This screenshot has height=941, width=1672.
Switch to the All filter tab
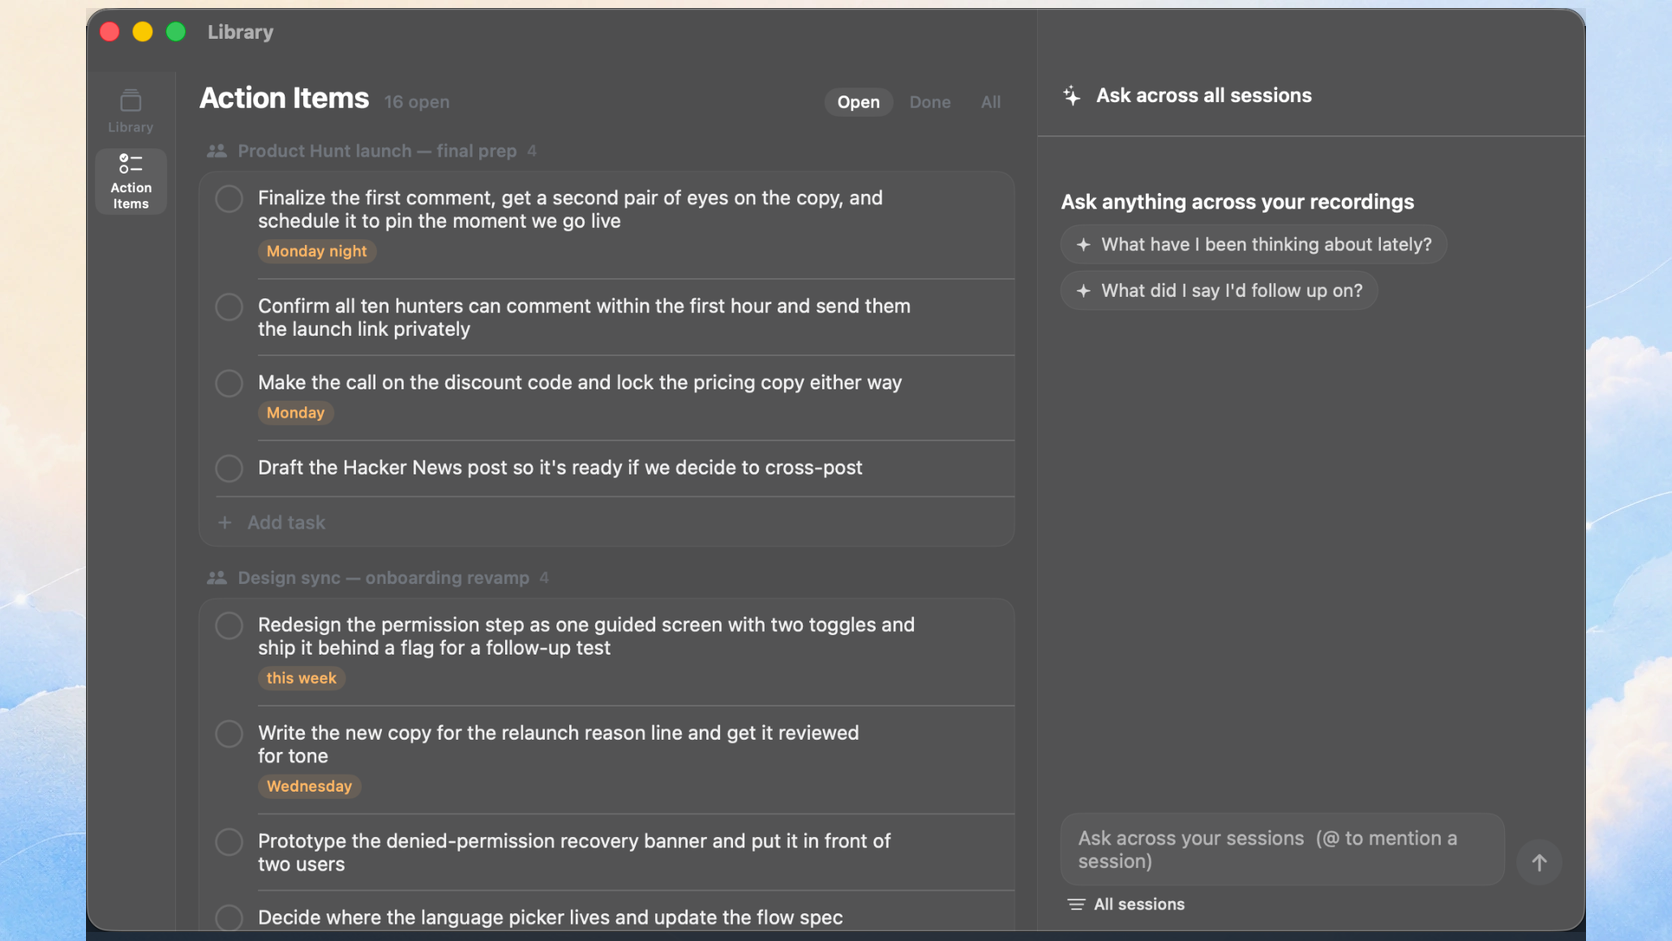(x=990, y=102)
